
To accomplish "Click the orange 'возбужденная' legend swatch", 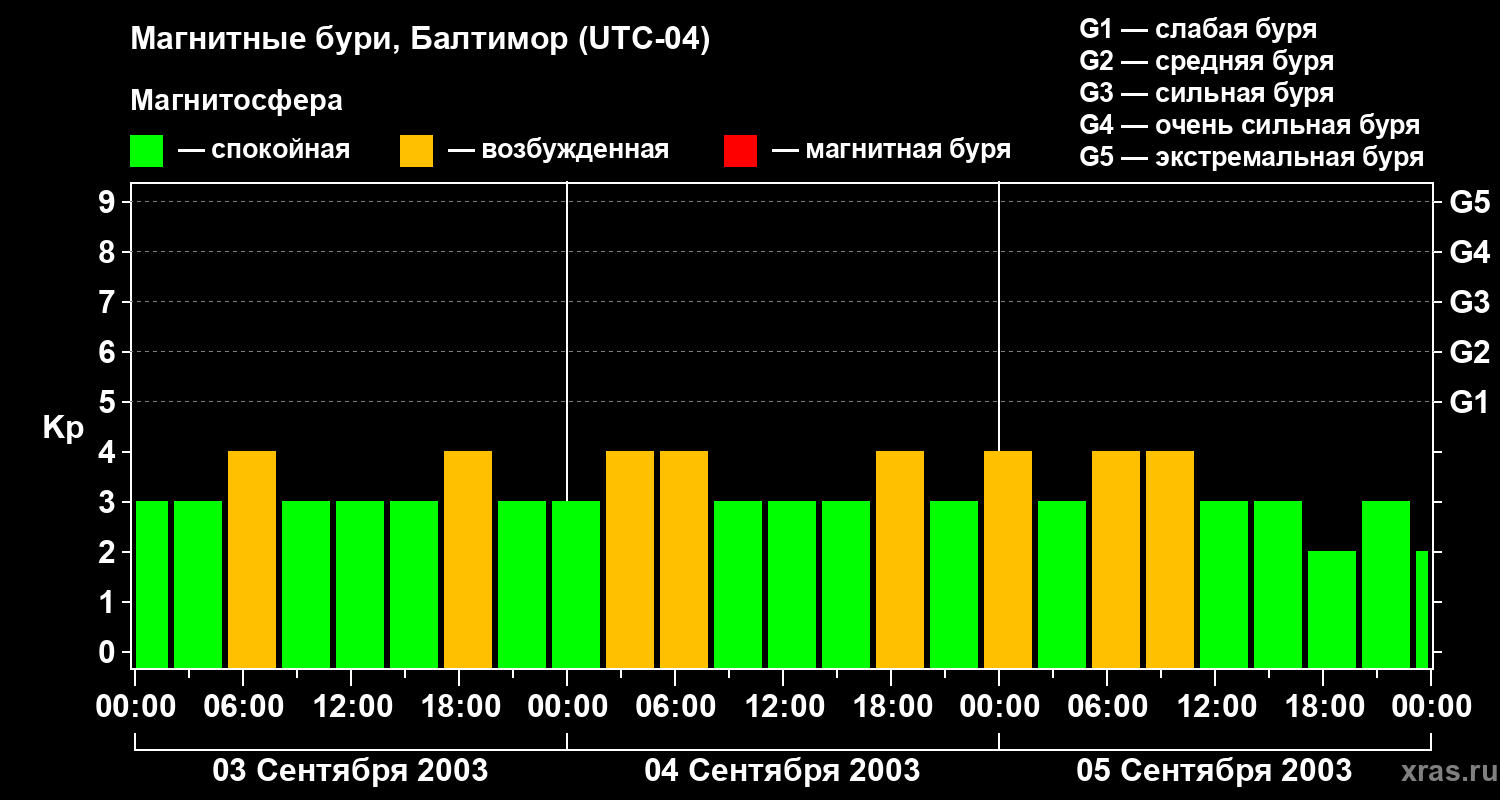I will [416, 151].
